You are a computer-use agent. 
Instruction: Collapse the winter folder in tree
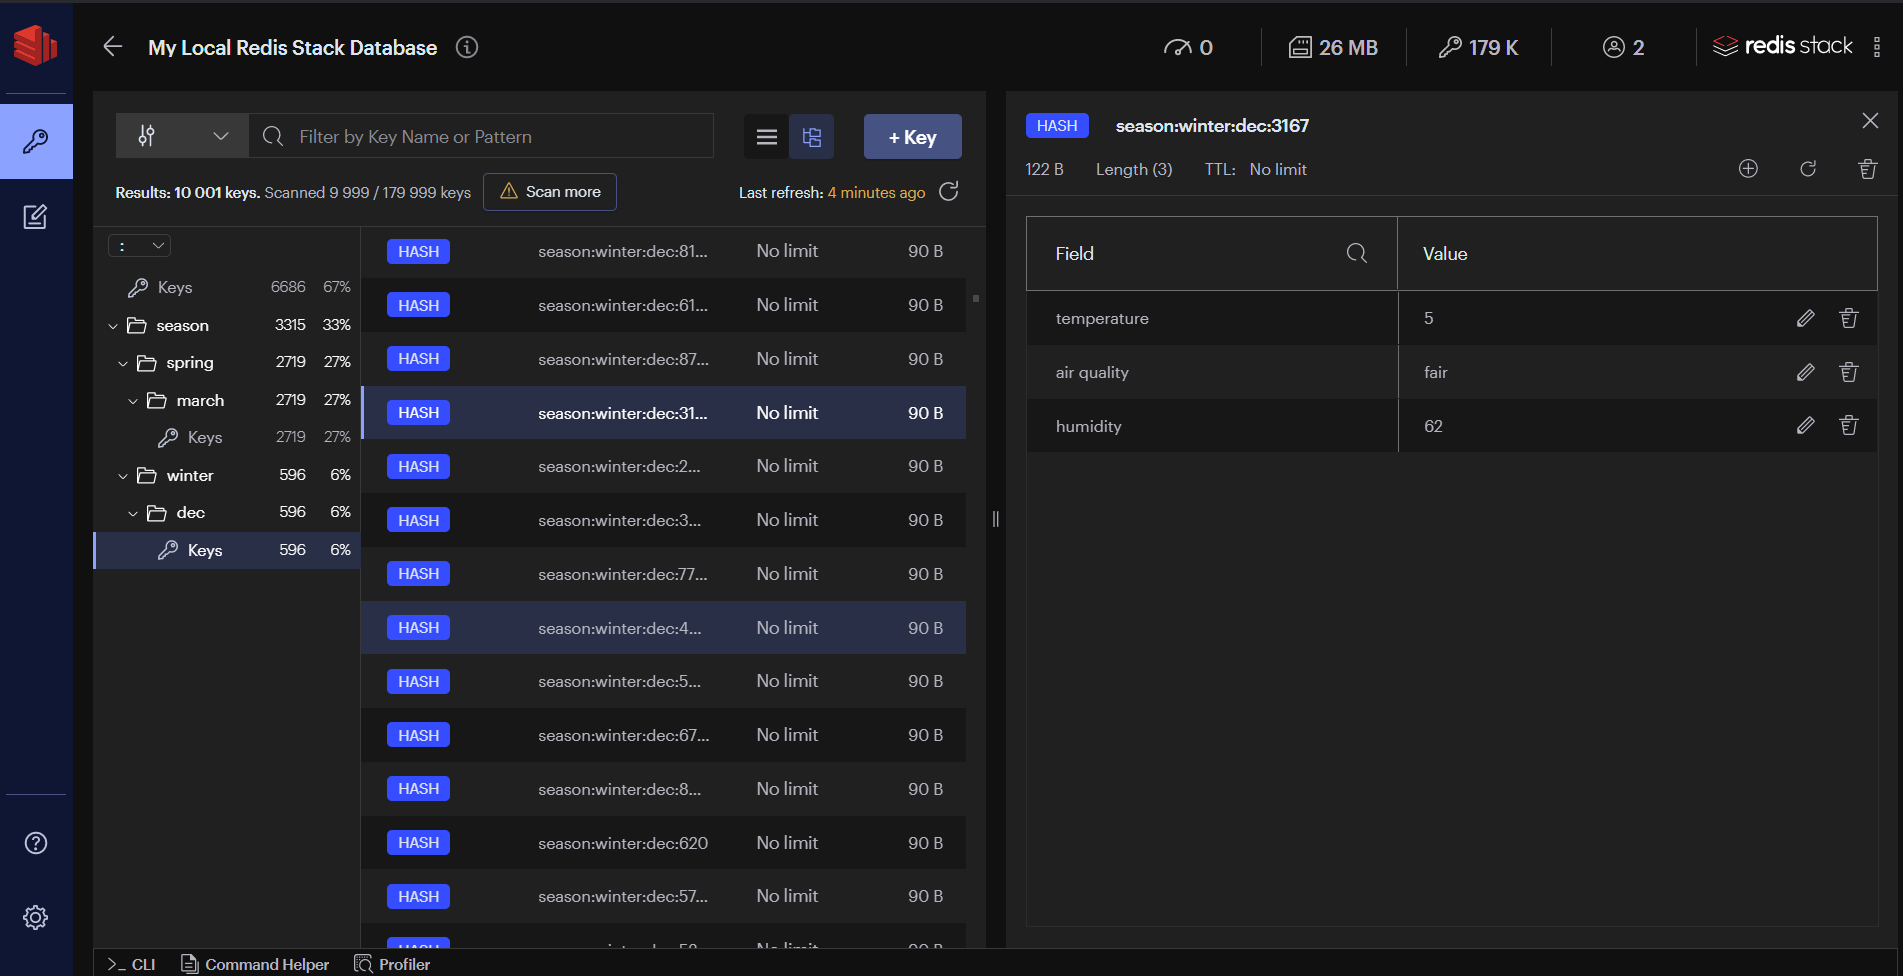123,476
